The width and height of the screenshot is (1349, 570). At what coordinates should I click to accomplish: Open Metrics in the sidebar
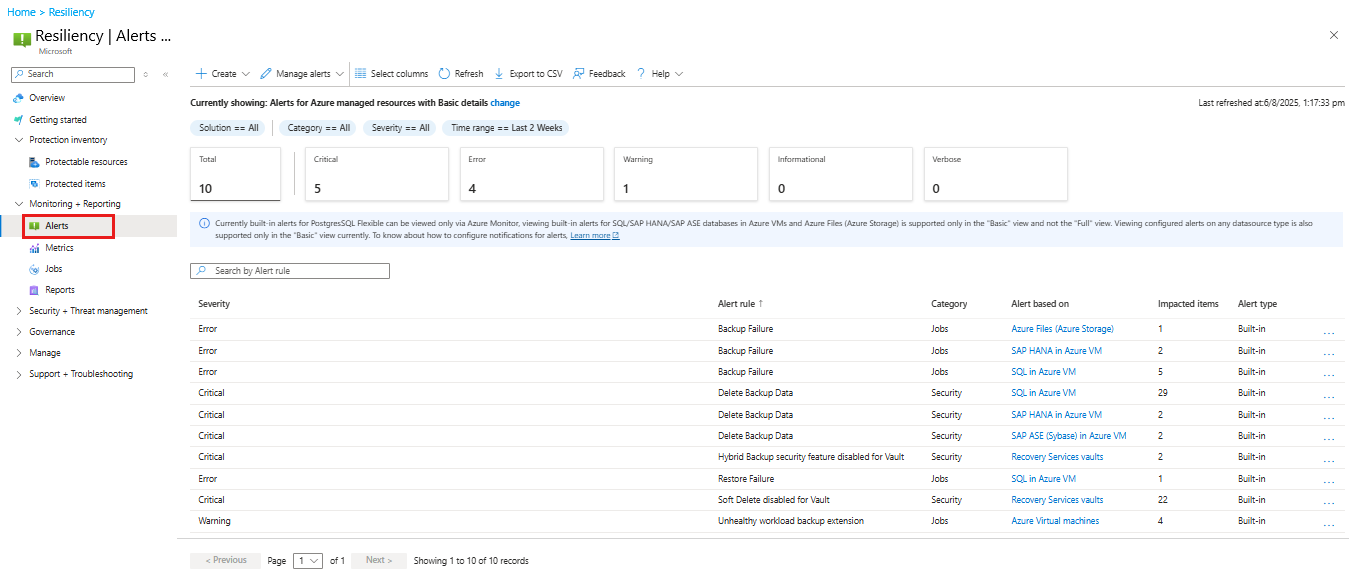(x=59, y=248)
